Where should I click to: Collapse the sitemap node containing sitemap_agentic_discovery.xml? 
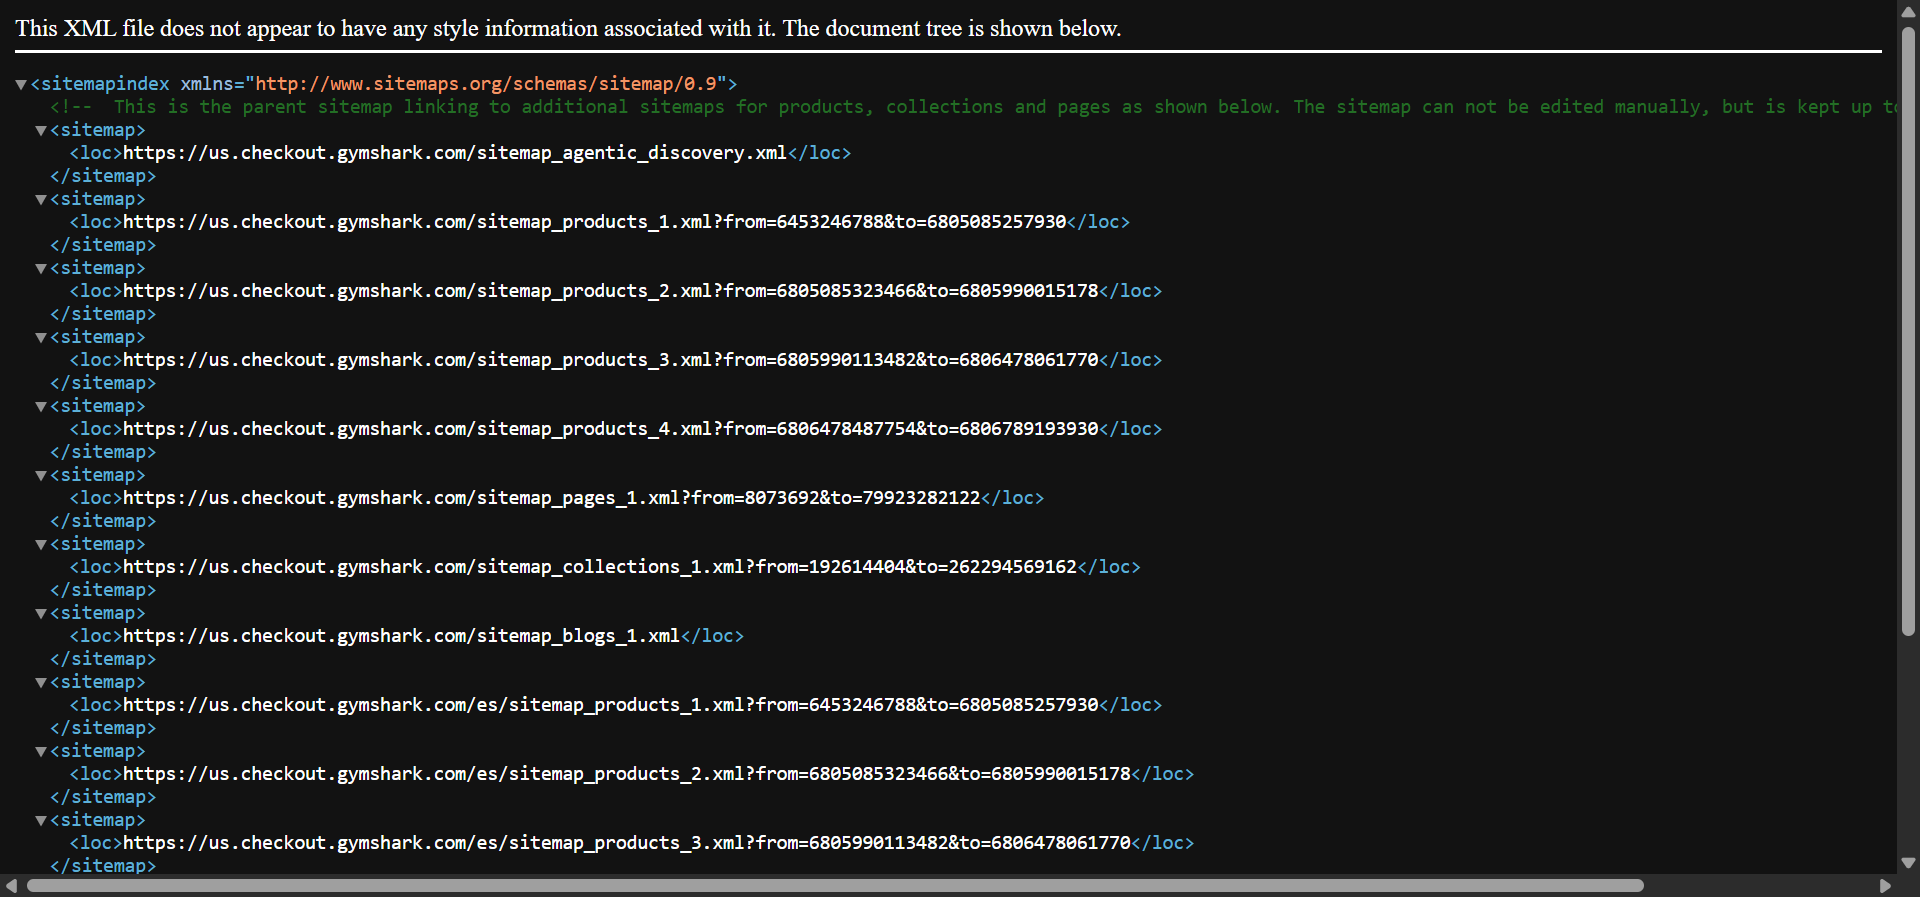(41, 130)
